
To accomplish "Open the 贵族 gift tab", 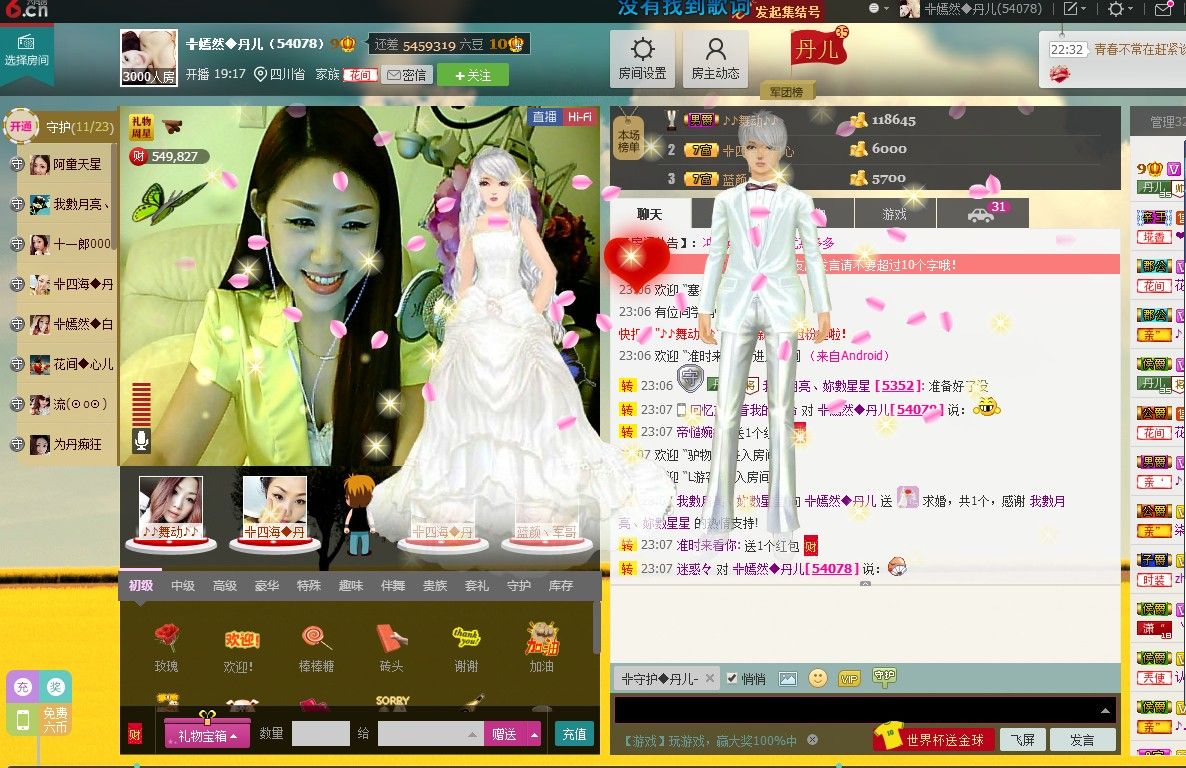I will 435,585.
